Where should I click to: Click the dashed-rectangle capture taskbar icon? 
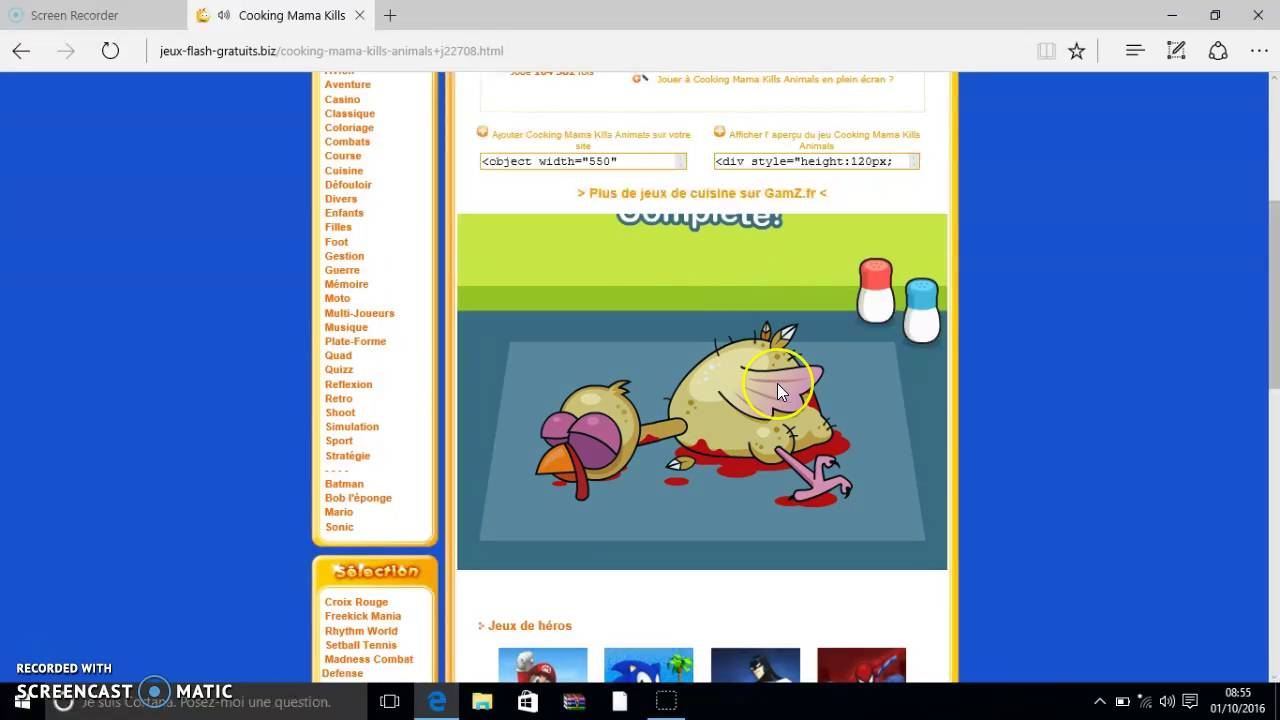(666, 702)
